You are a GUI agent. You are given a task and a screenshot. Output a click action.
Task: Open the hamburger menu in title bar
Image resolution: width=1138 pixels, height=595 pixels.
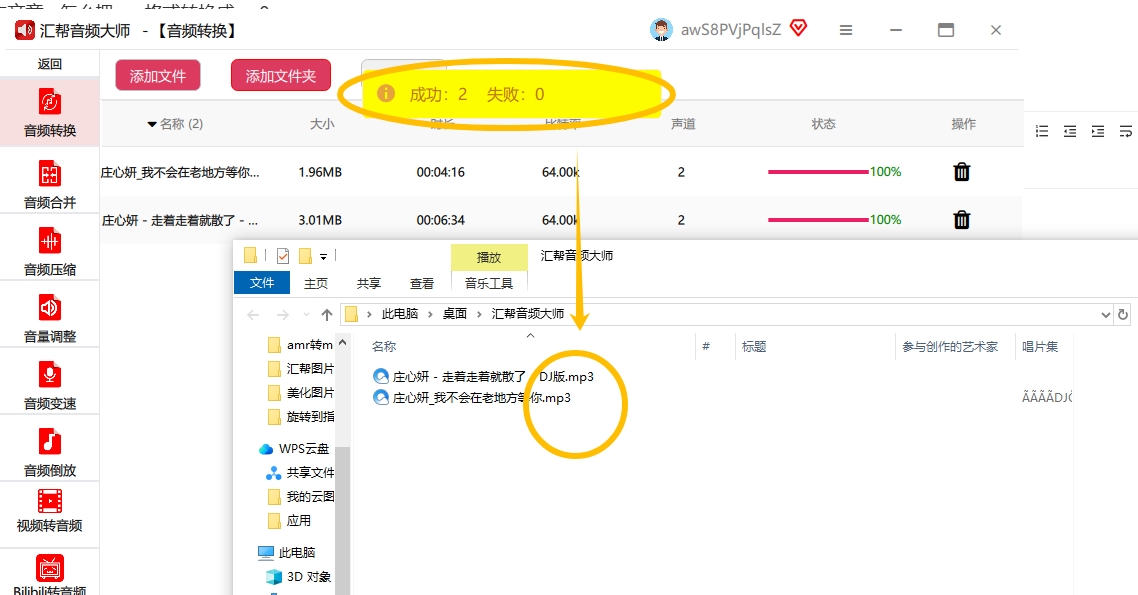coord(846,30)
